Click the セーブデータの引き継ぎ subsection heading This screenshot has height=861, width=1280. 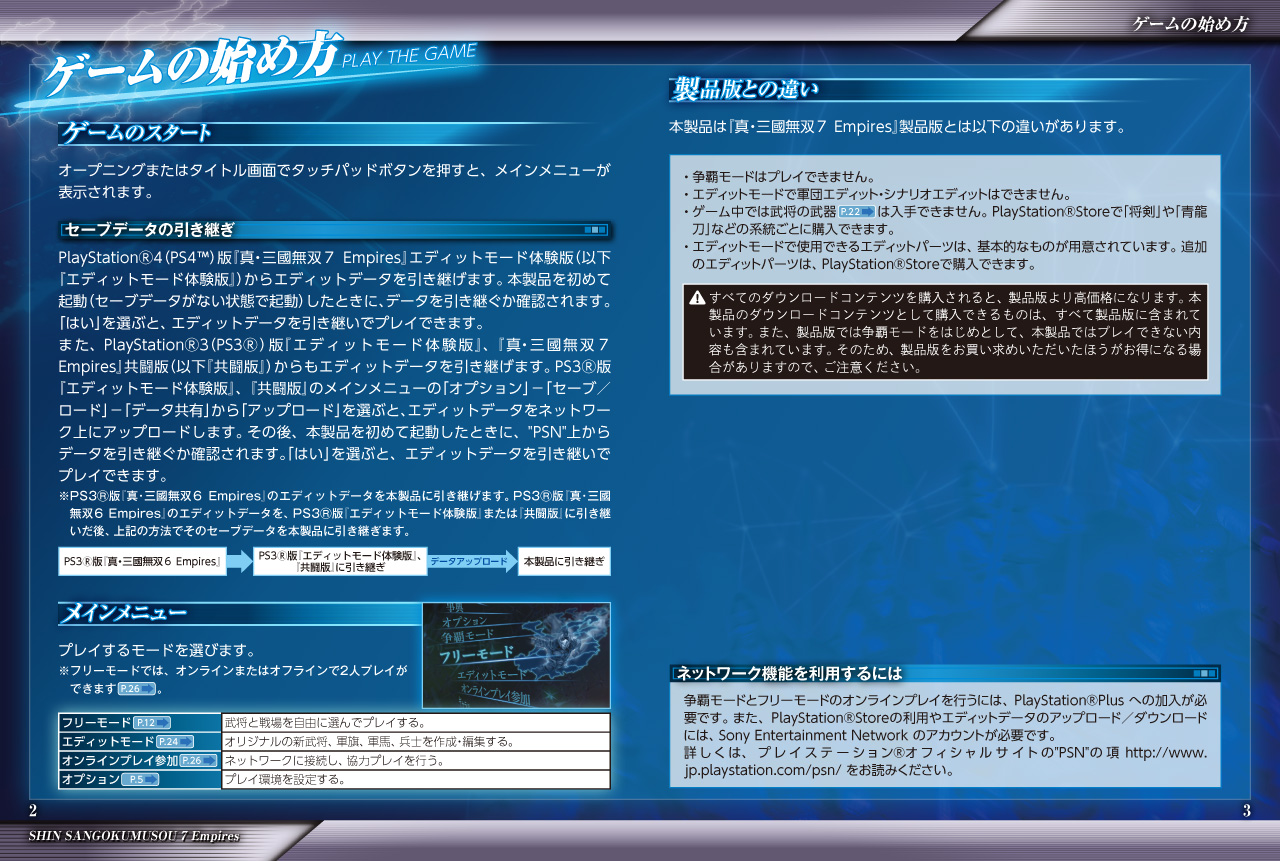pos(150,230)
